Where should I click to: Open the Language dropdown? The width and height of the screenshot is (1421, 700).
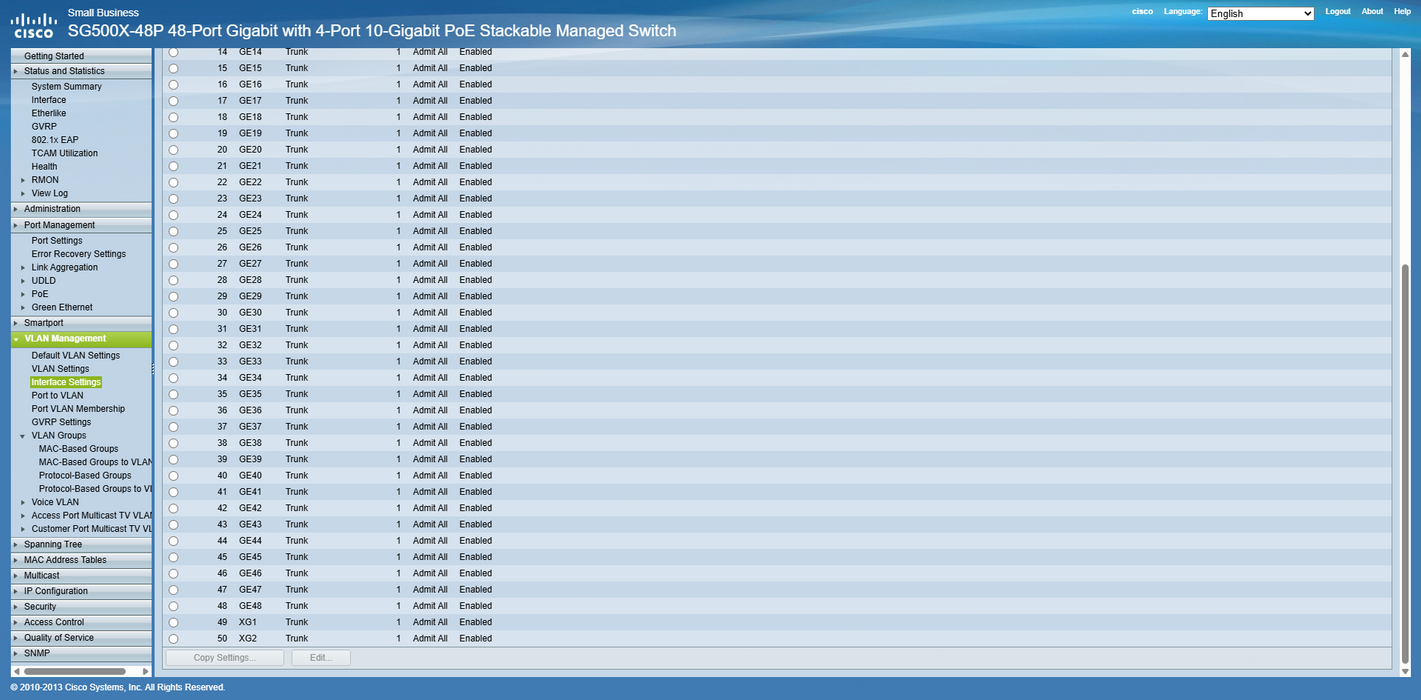pos(1260,13)
